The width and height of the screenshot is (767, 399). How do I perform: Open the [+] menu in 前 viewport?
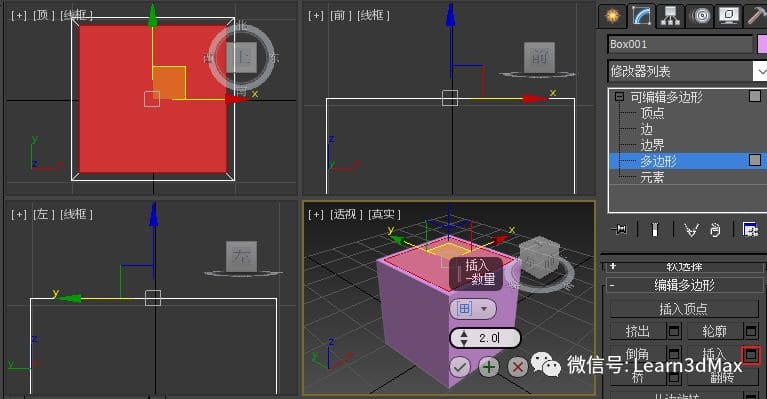pos(316,16)
